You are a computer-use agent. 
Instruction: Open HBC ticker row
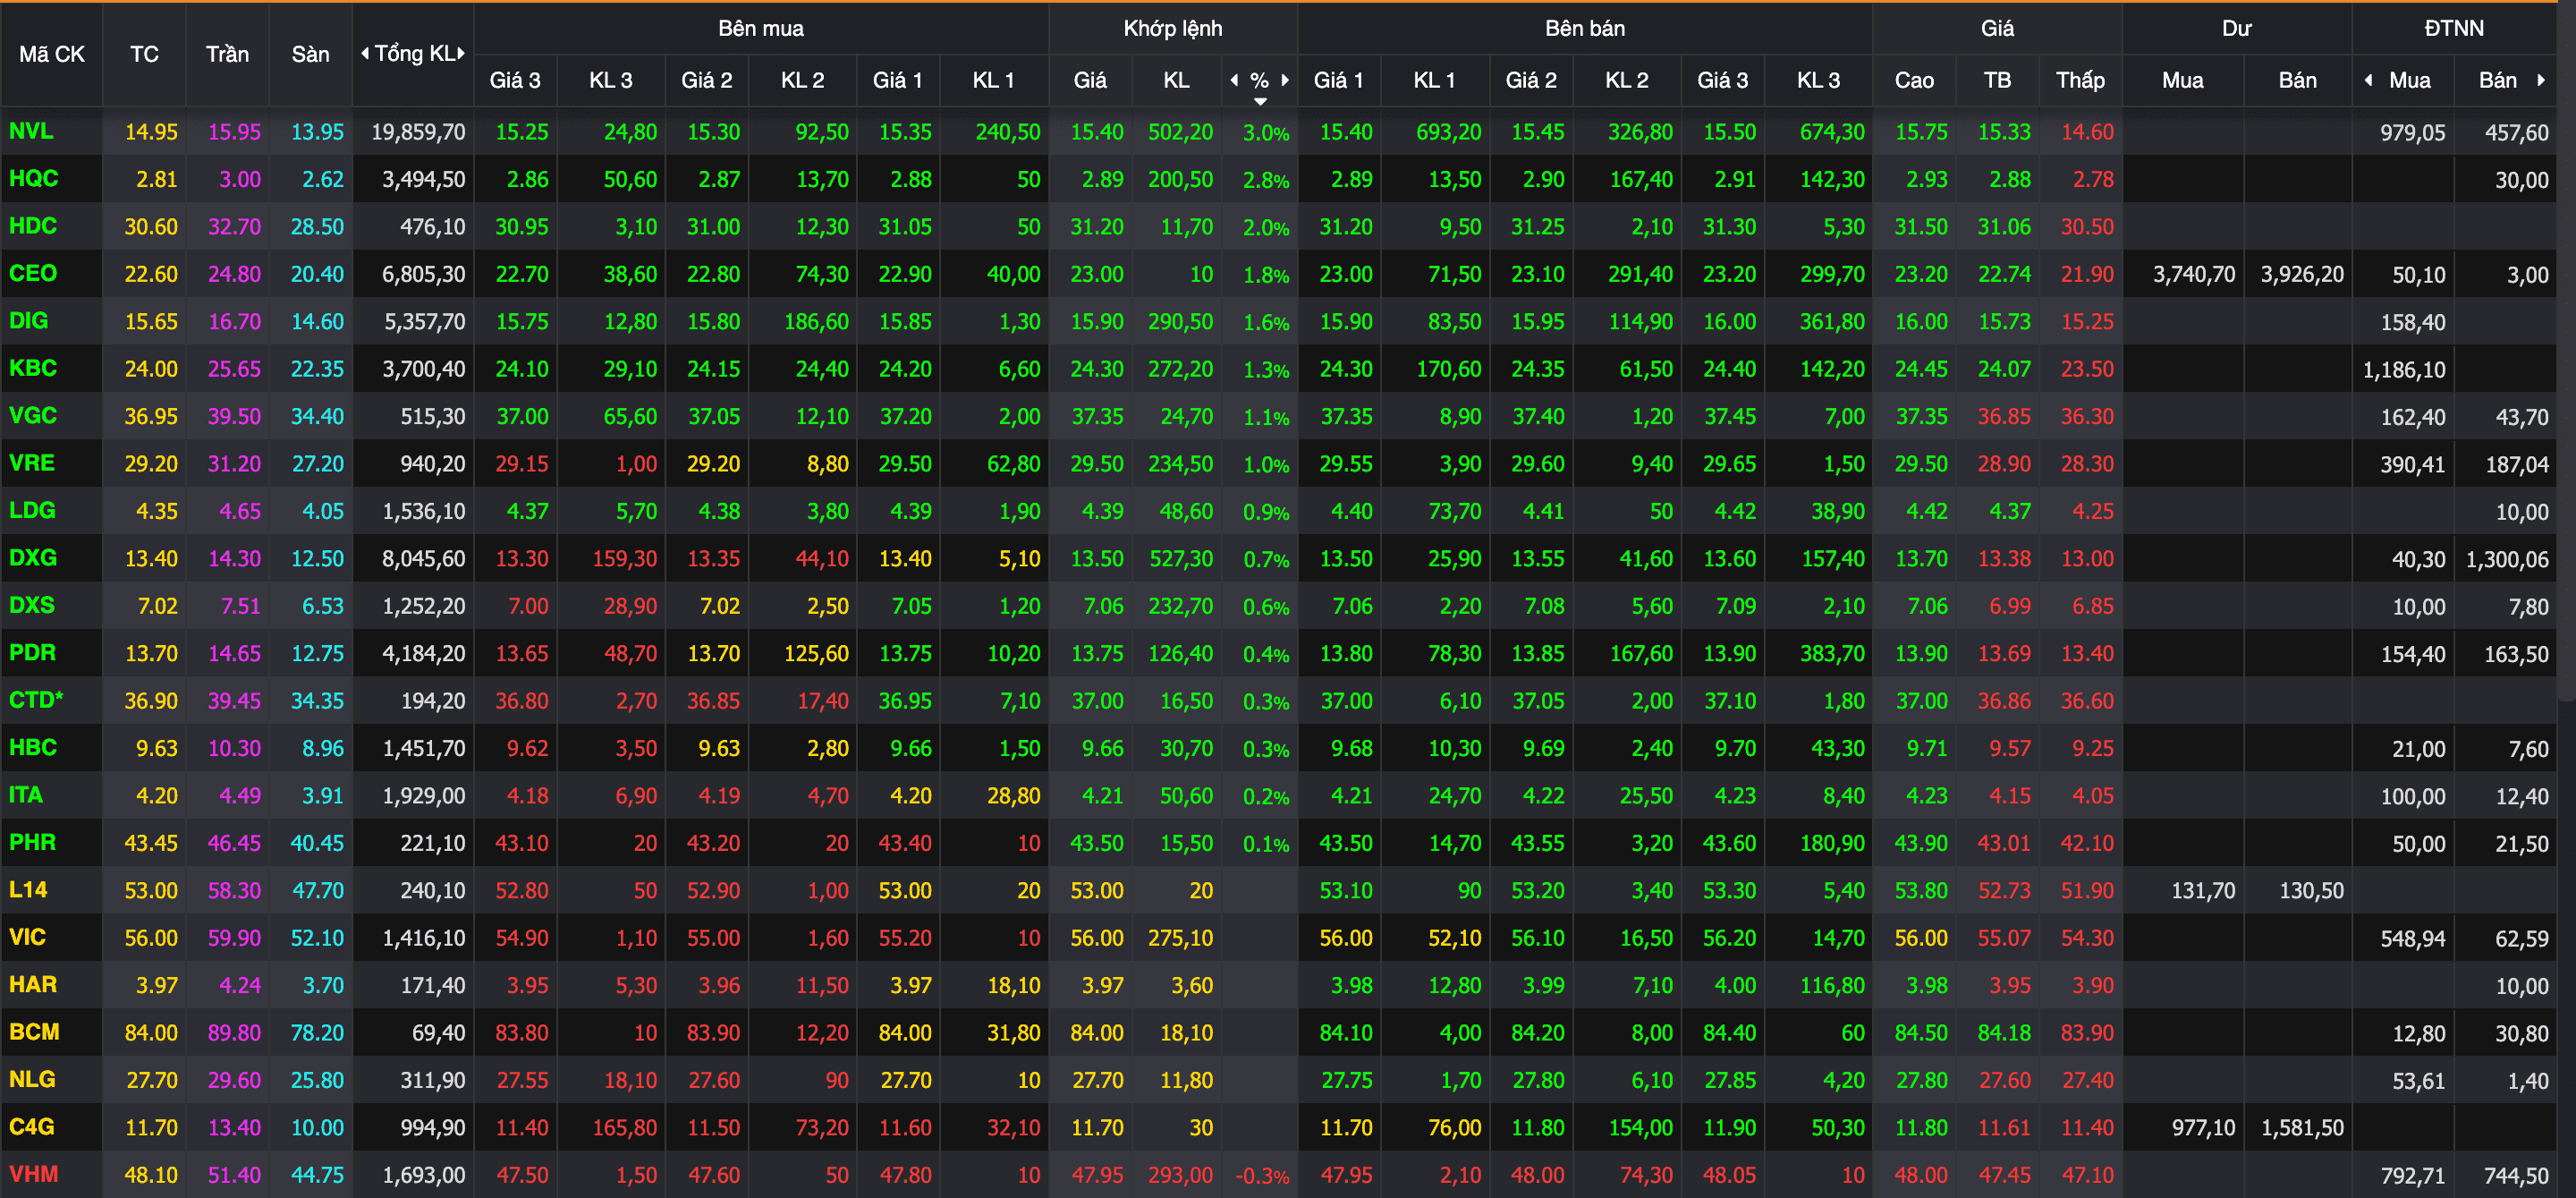(33, 747)
